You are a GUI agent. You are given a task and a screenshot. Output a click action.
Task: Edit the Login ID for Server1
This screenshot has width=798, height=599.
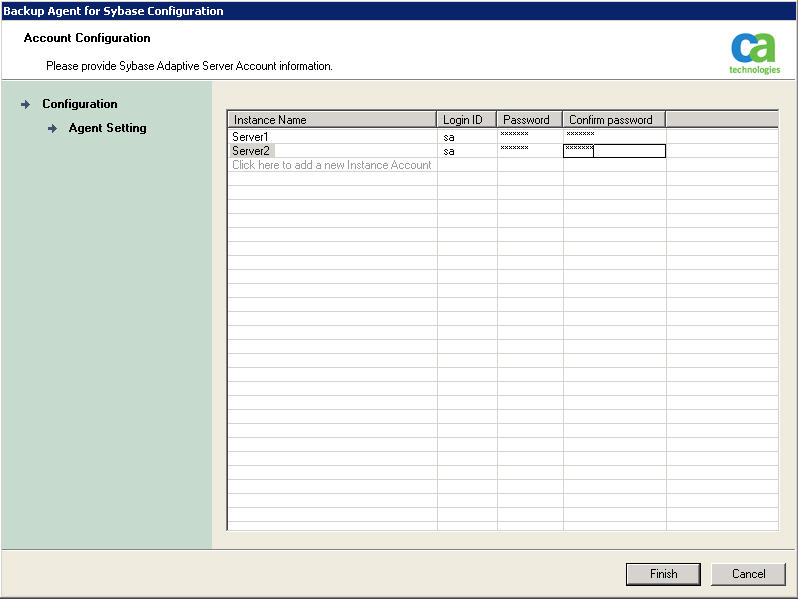click(466, 136)
